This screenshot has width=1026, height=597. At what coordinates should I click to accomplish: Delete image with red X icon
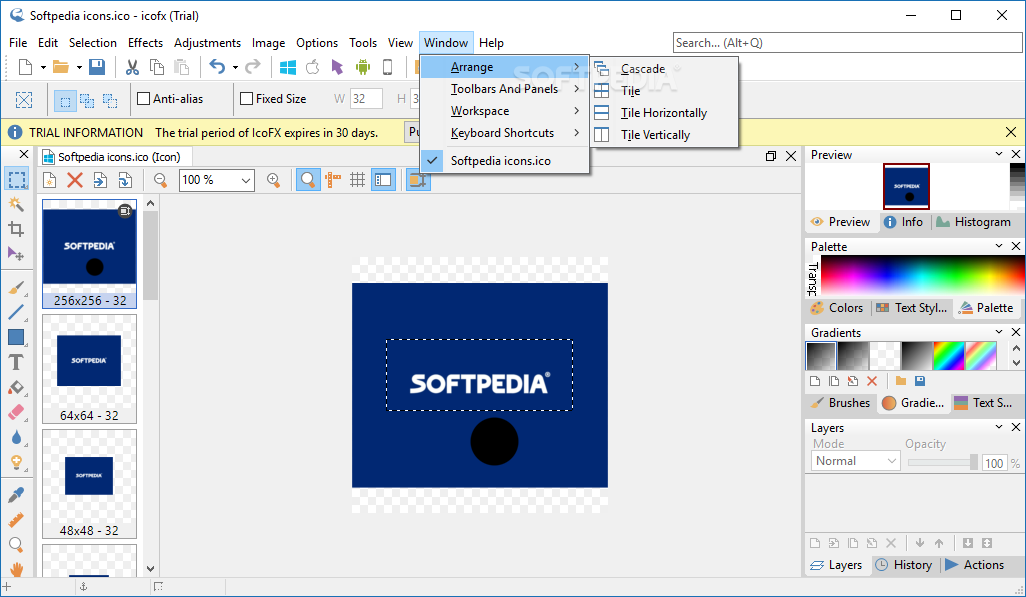[x=75, y=180]
